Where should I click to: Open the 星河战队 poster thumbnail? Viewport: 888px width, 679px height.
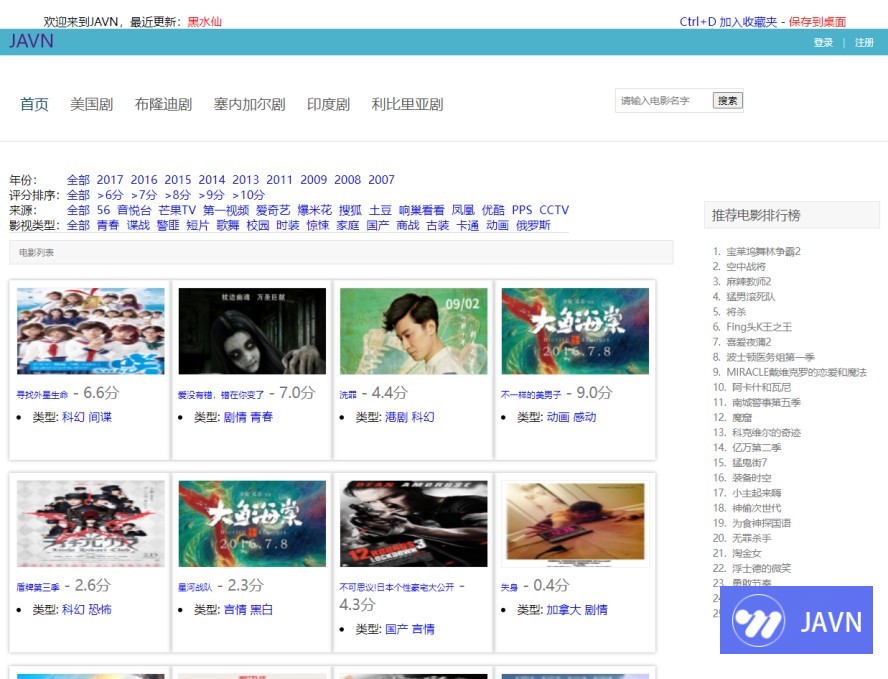click(252, 524)
